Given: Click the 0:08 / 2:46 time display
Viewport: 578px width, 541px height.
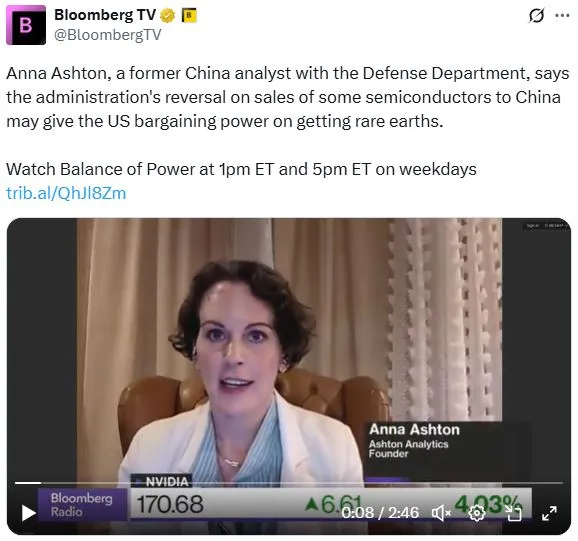Looking at the screenshot, I should pos(380,513).
